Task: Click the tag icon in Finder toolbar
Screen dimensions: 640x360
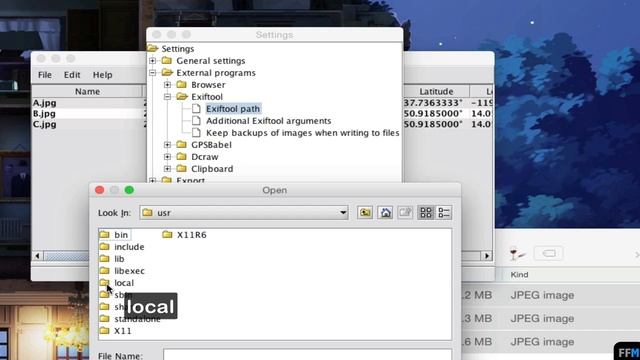Action: [549, 253]
